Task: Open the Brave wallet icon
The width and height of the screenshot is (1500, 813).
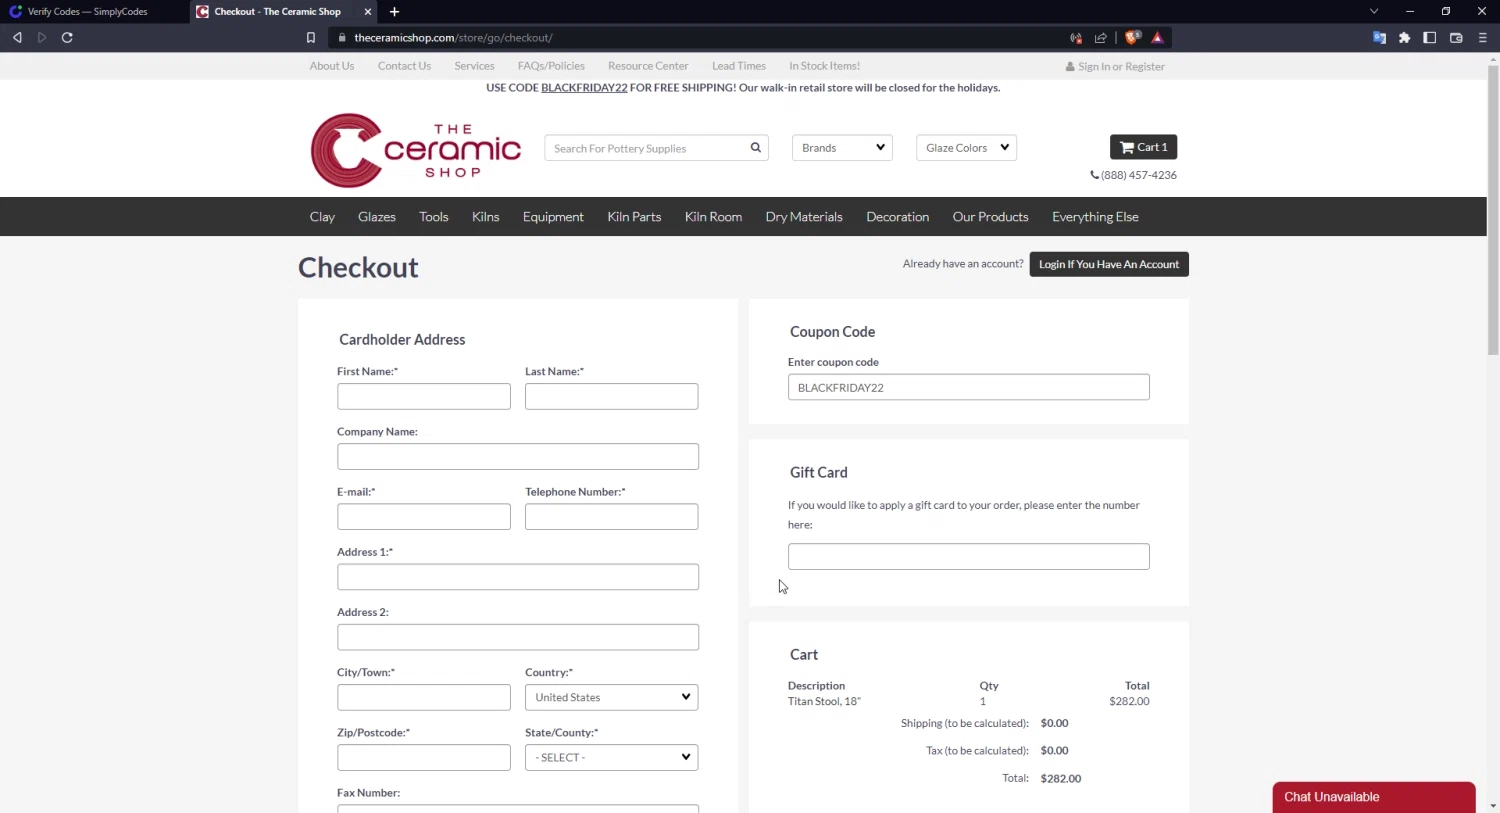Action: pos(1456,38)
